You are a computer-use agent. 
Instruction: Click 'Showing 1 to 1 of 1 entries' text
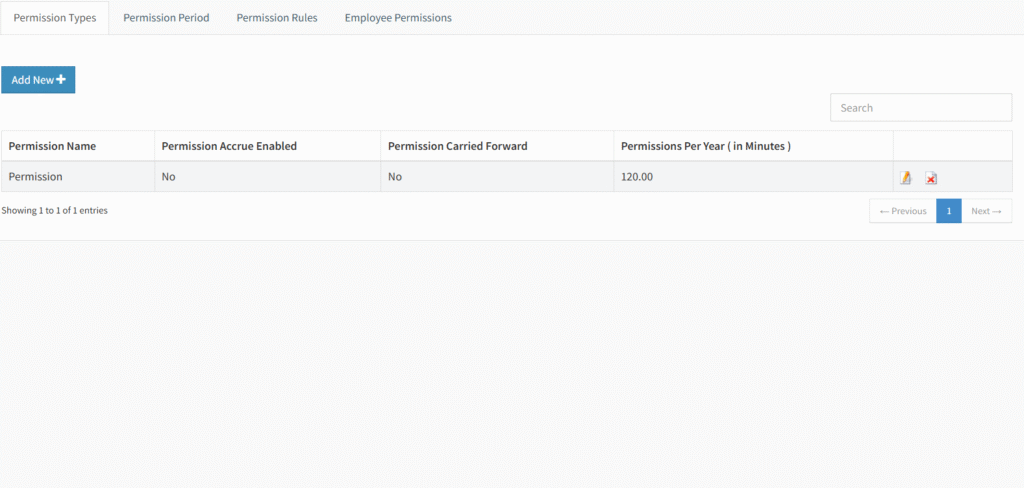point(55,210)
